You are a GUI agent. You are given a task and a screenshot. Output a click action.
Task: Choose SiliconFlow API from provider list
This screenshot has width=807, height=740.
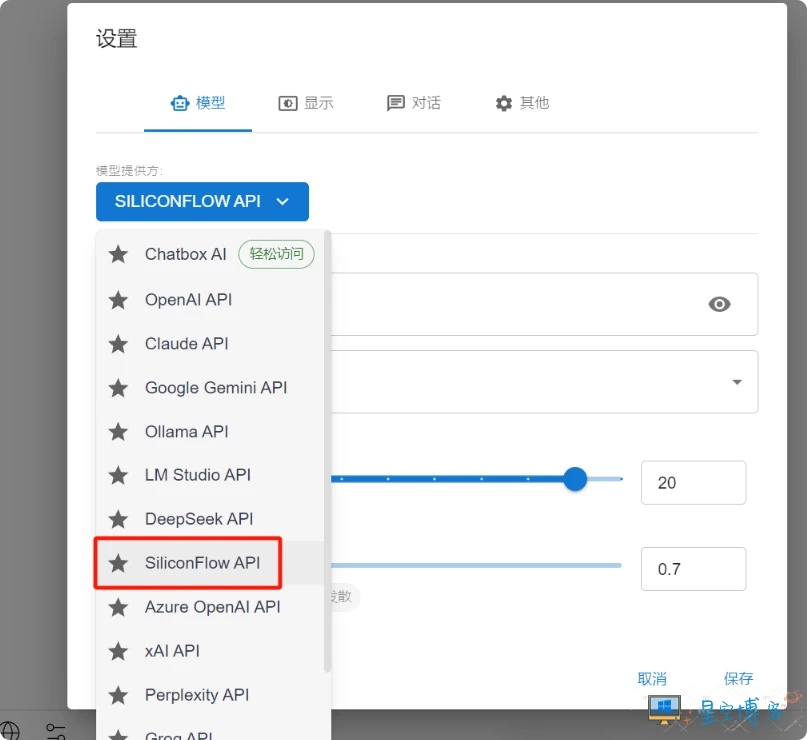click(x=210, y=563)
